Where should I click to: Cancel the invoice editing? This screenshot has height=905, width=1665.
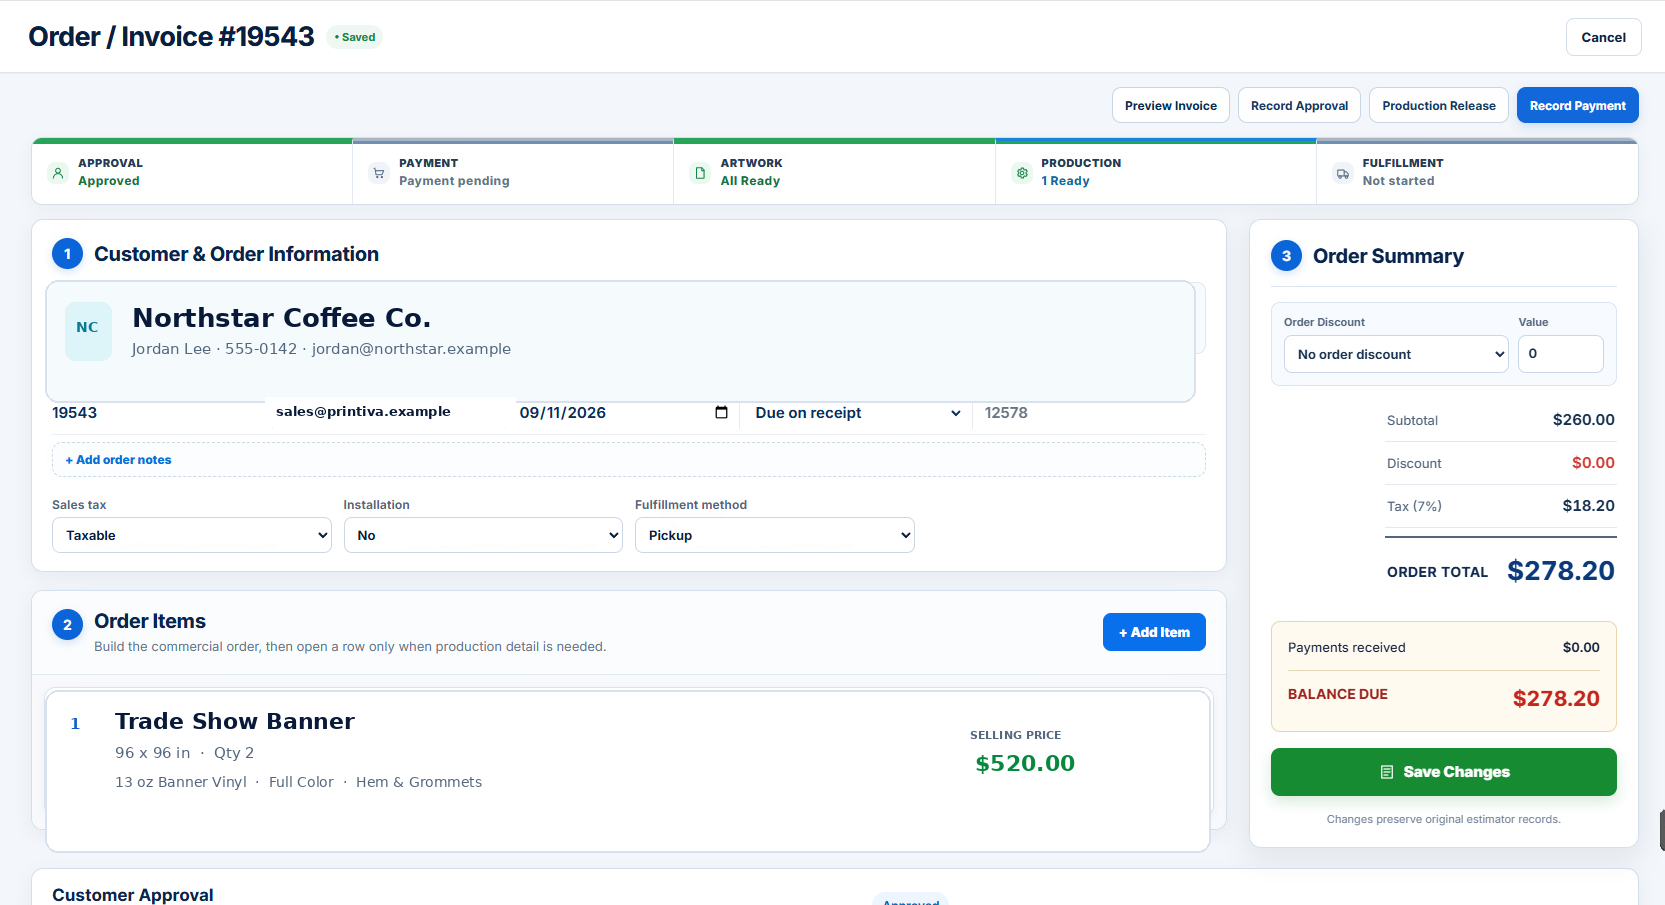pos(1603,37)
